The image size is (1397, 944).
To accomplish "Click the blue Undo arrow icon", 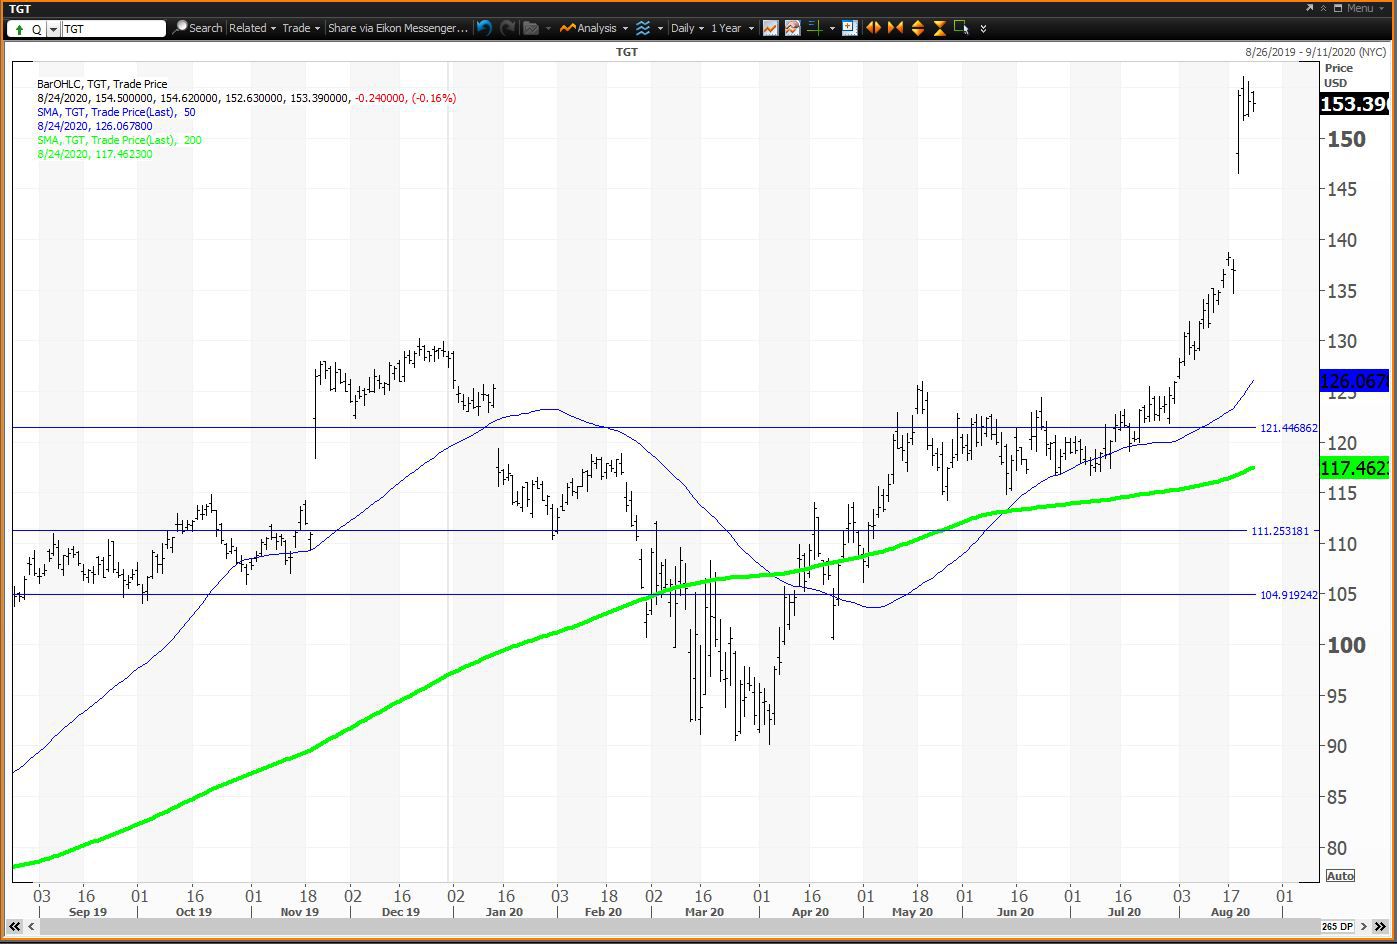I will pyautogui.click(x=484, y=28).
